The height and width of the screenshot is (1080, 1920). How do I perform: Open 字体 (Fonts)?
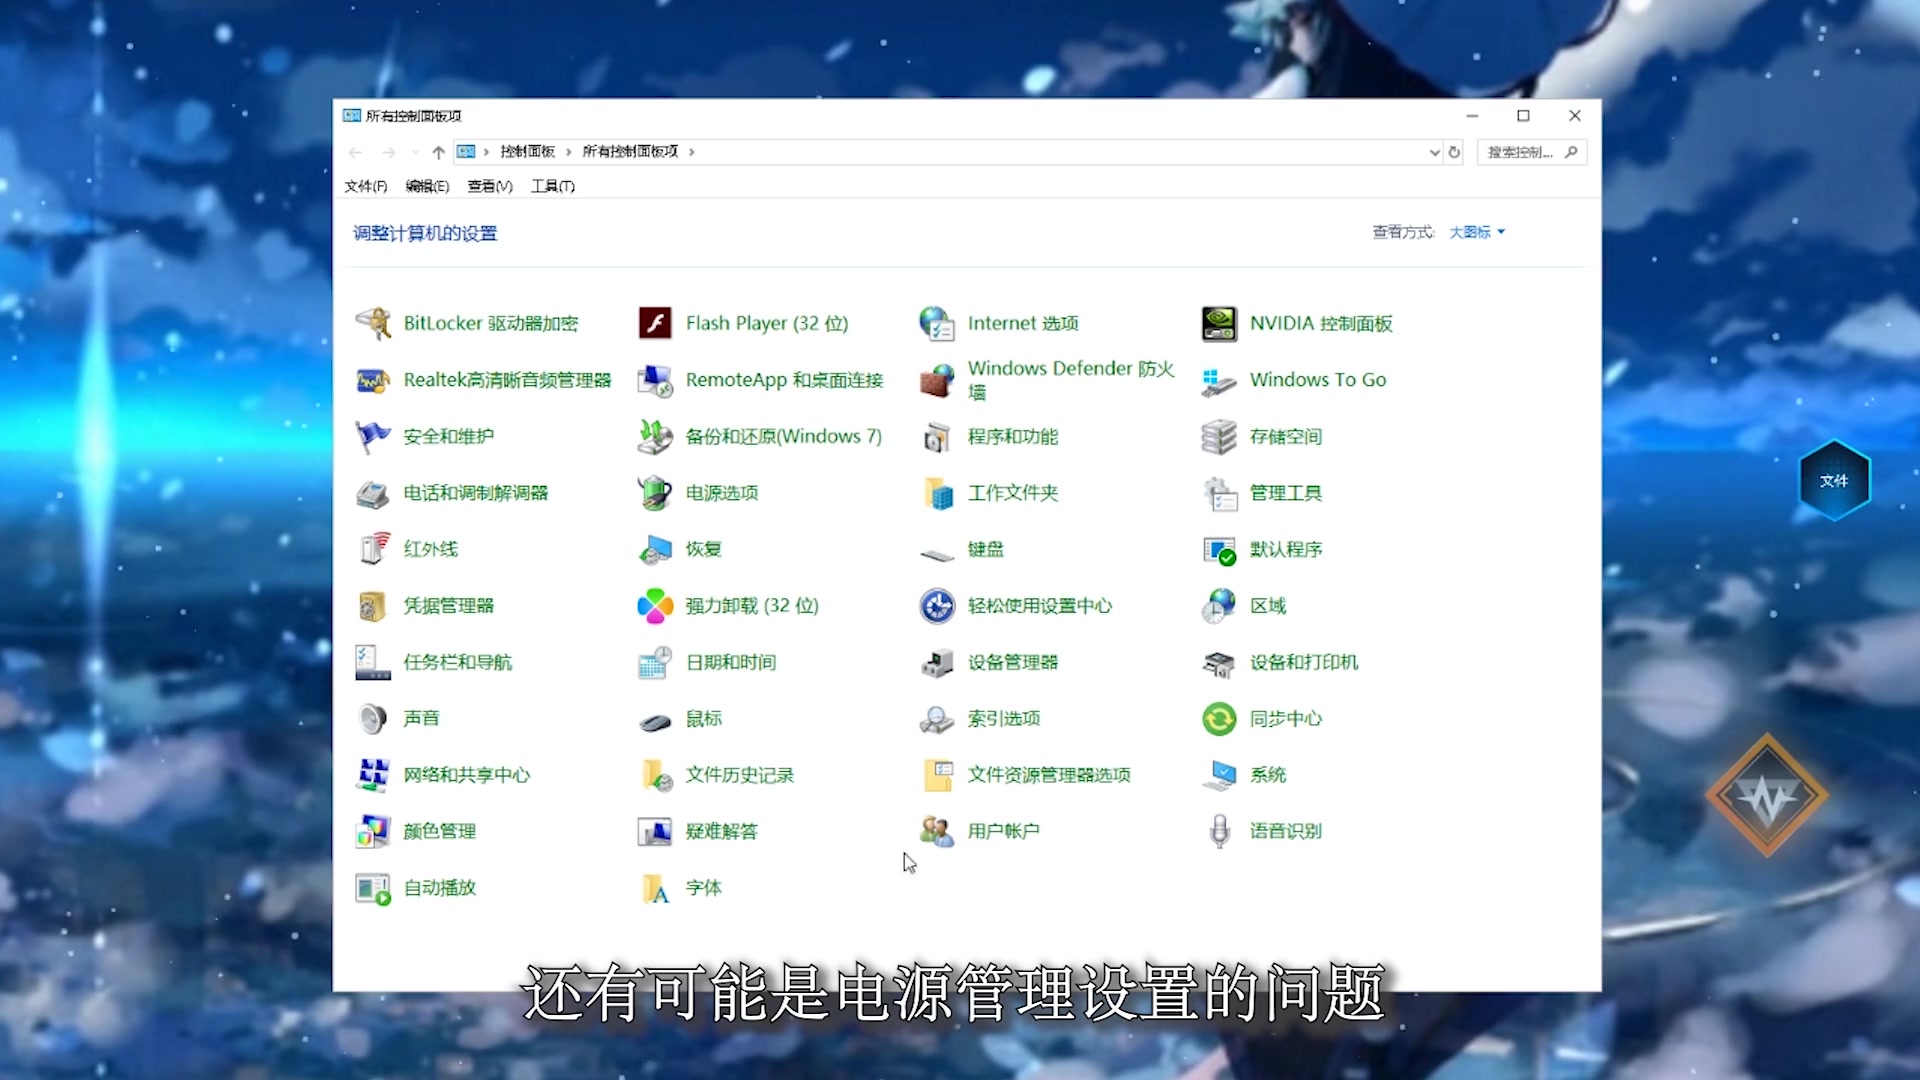(x=704, y=888)
